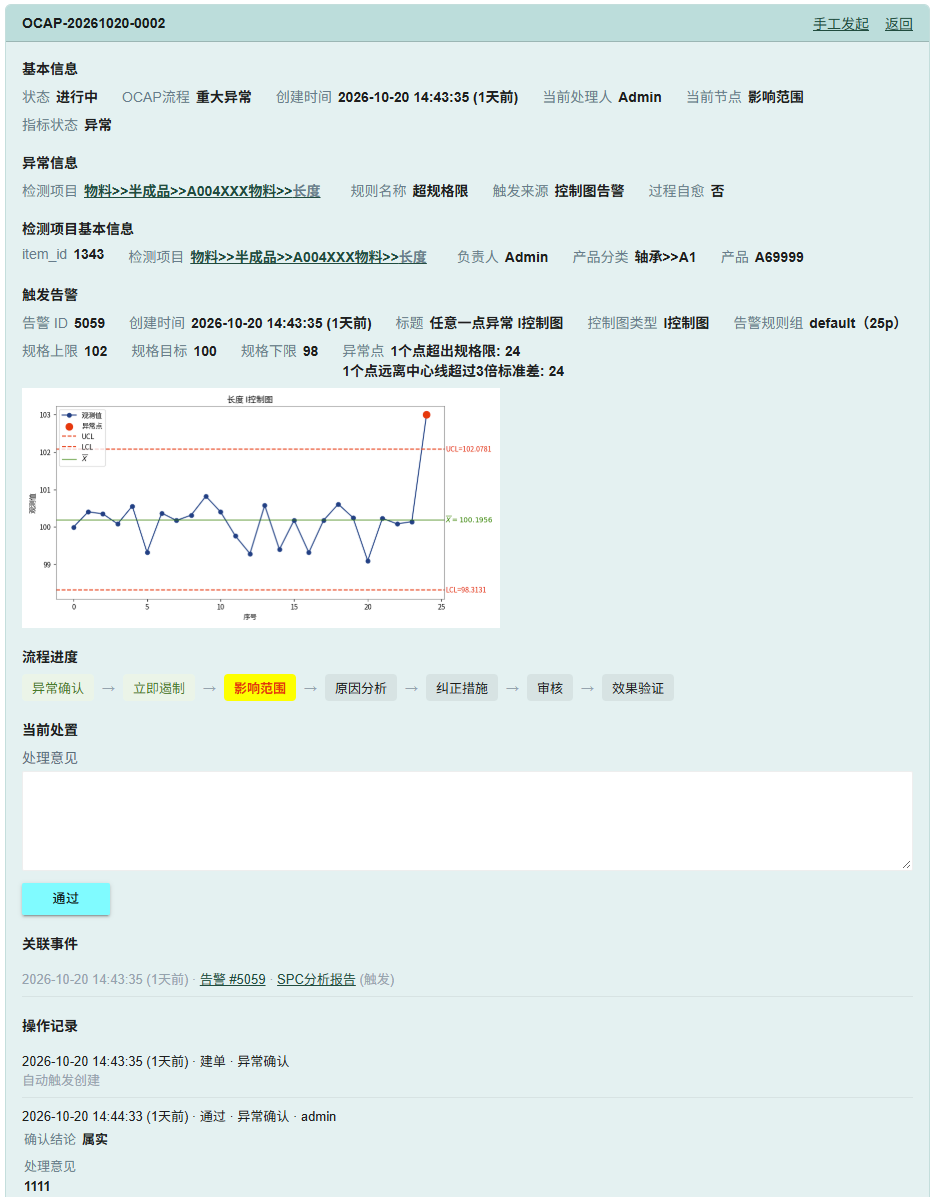Select the 纠正措施 workflow step
This screenshot has width=935, height=1197.
point(462,688)
